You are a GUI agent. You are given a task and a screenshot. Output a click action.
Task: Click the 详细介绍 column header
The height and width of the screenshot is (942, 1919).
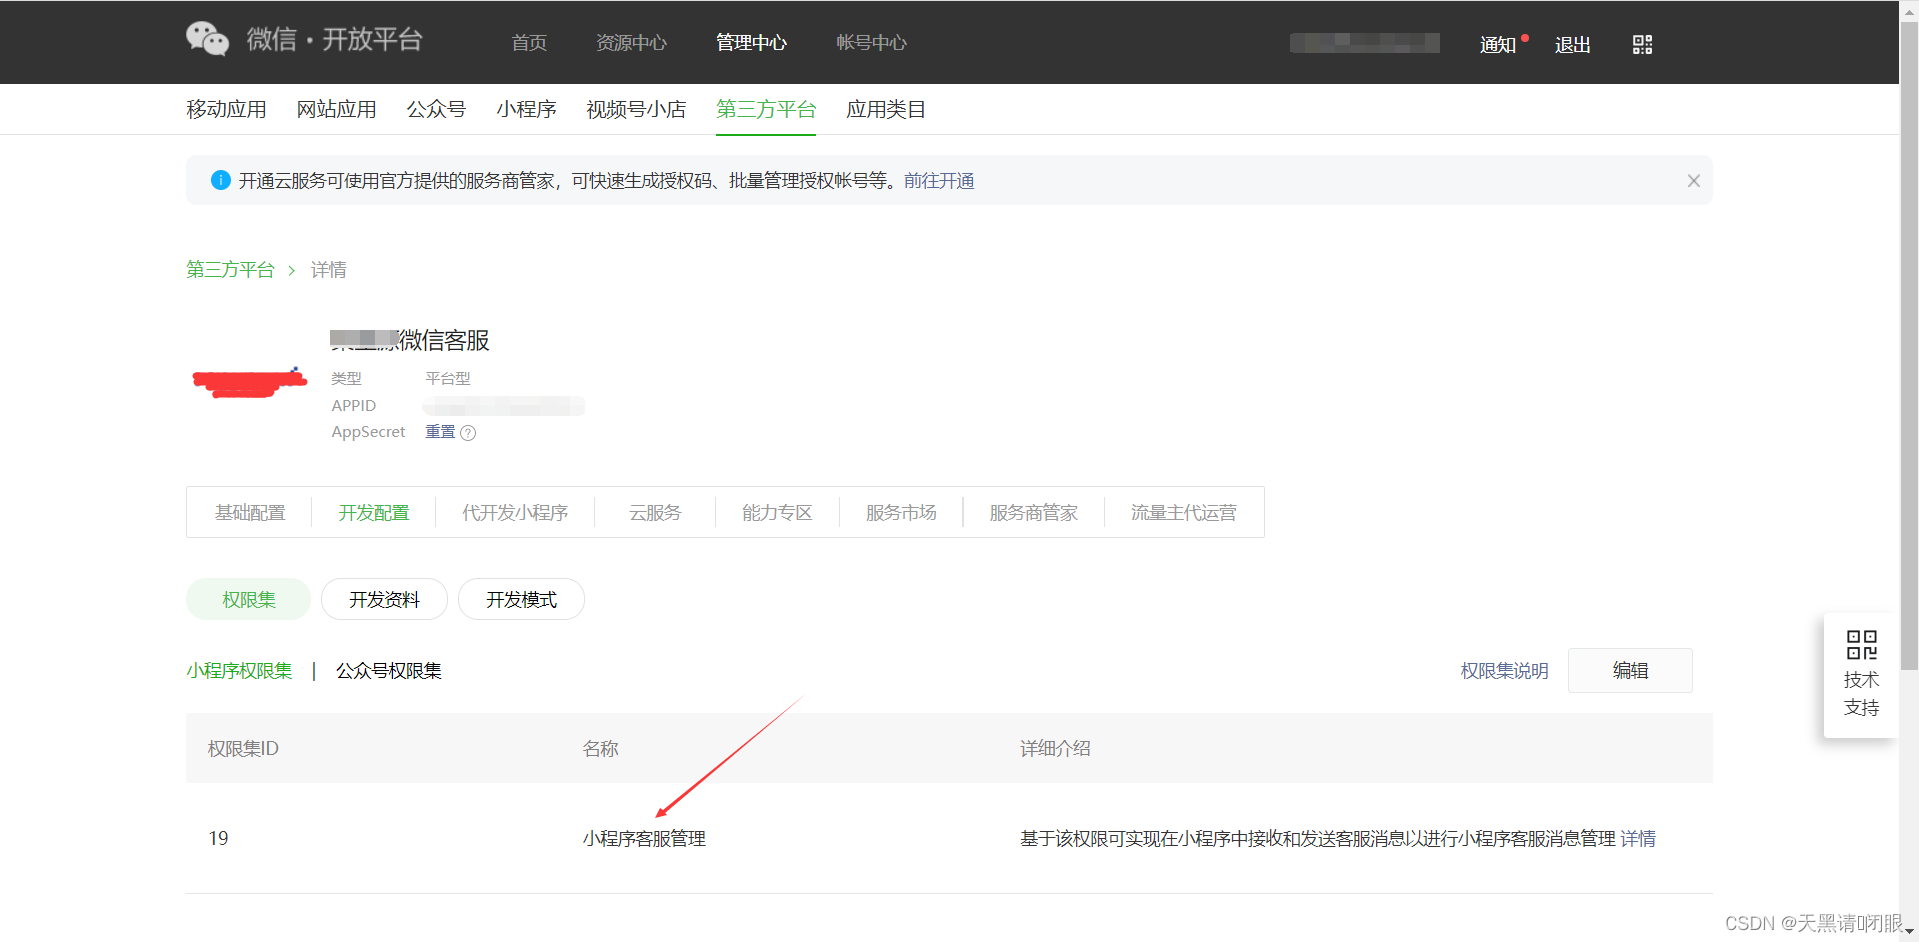pos(1055,748)
